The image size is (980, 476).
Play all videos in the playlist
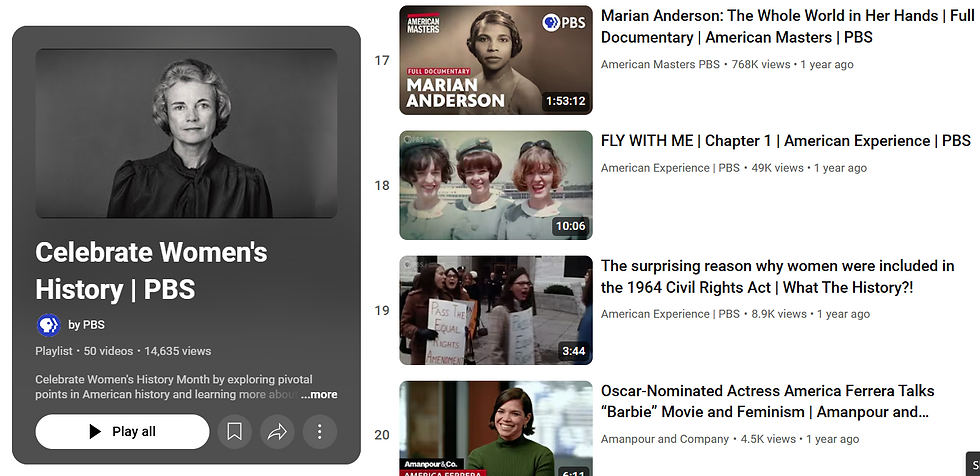pos(122,432)
